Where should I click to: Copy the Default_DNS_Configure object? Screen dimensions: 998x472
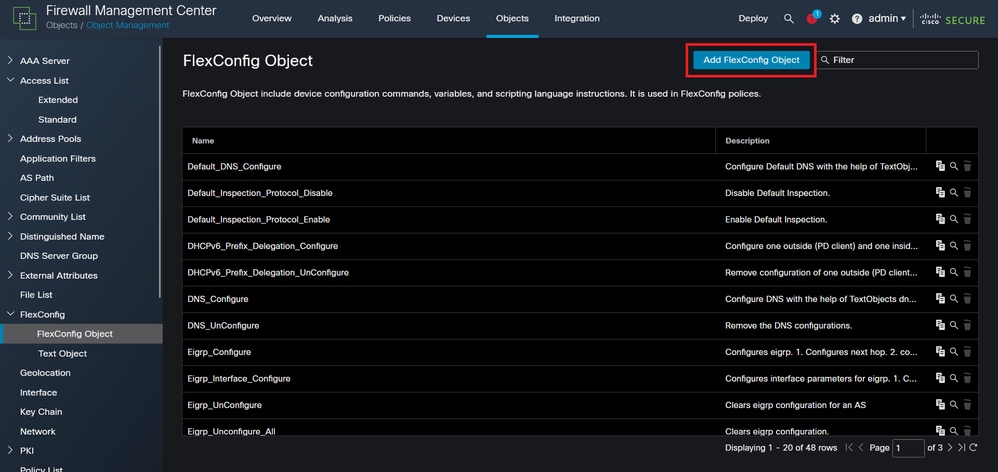tap(940, 166)
